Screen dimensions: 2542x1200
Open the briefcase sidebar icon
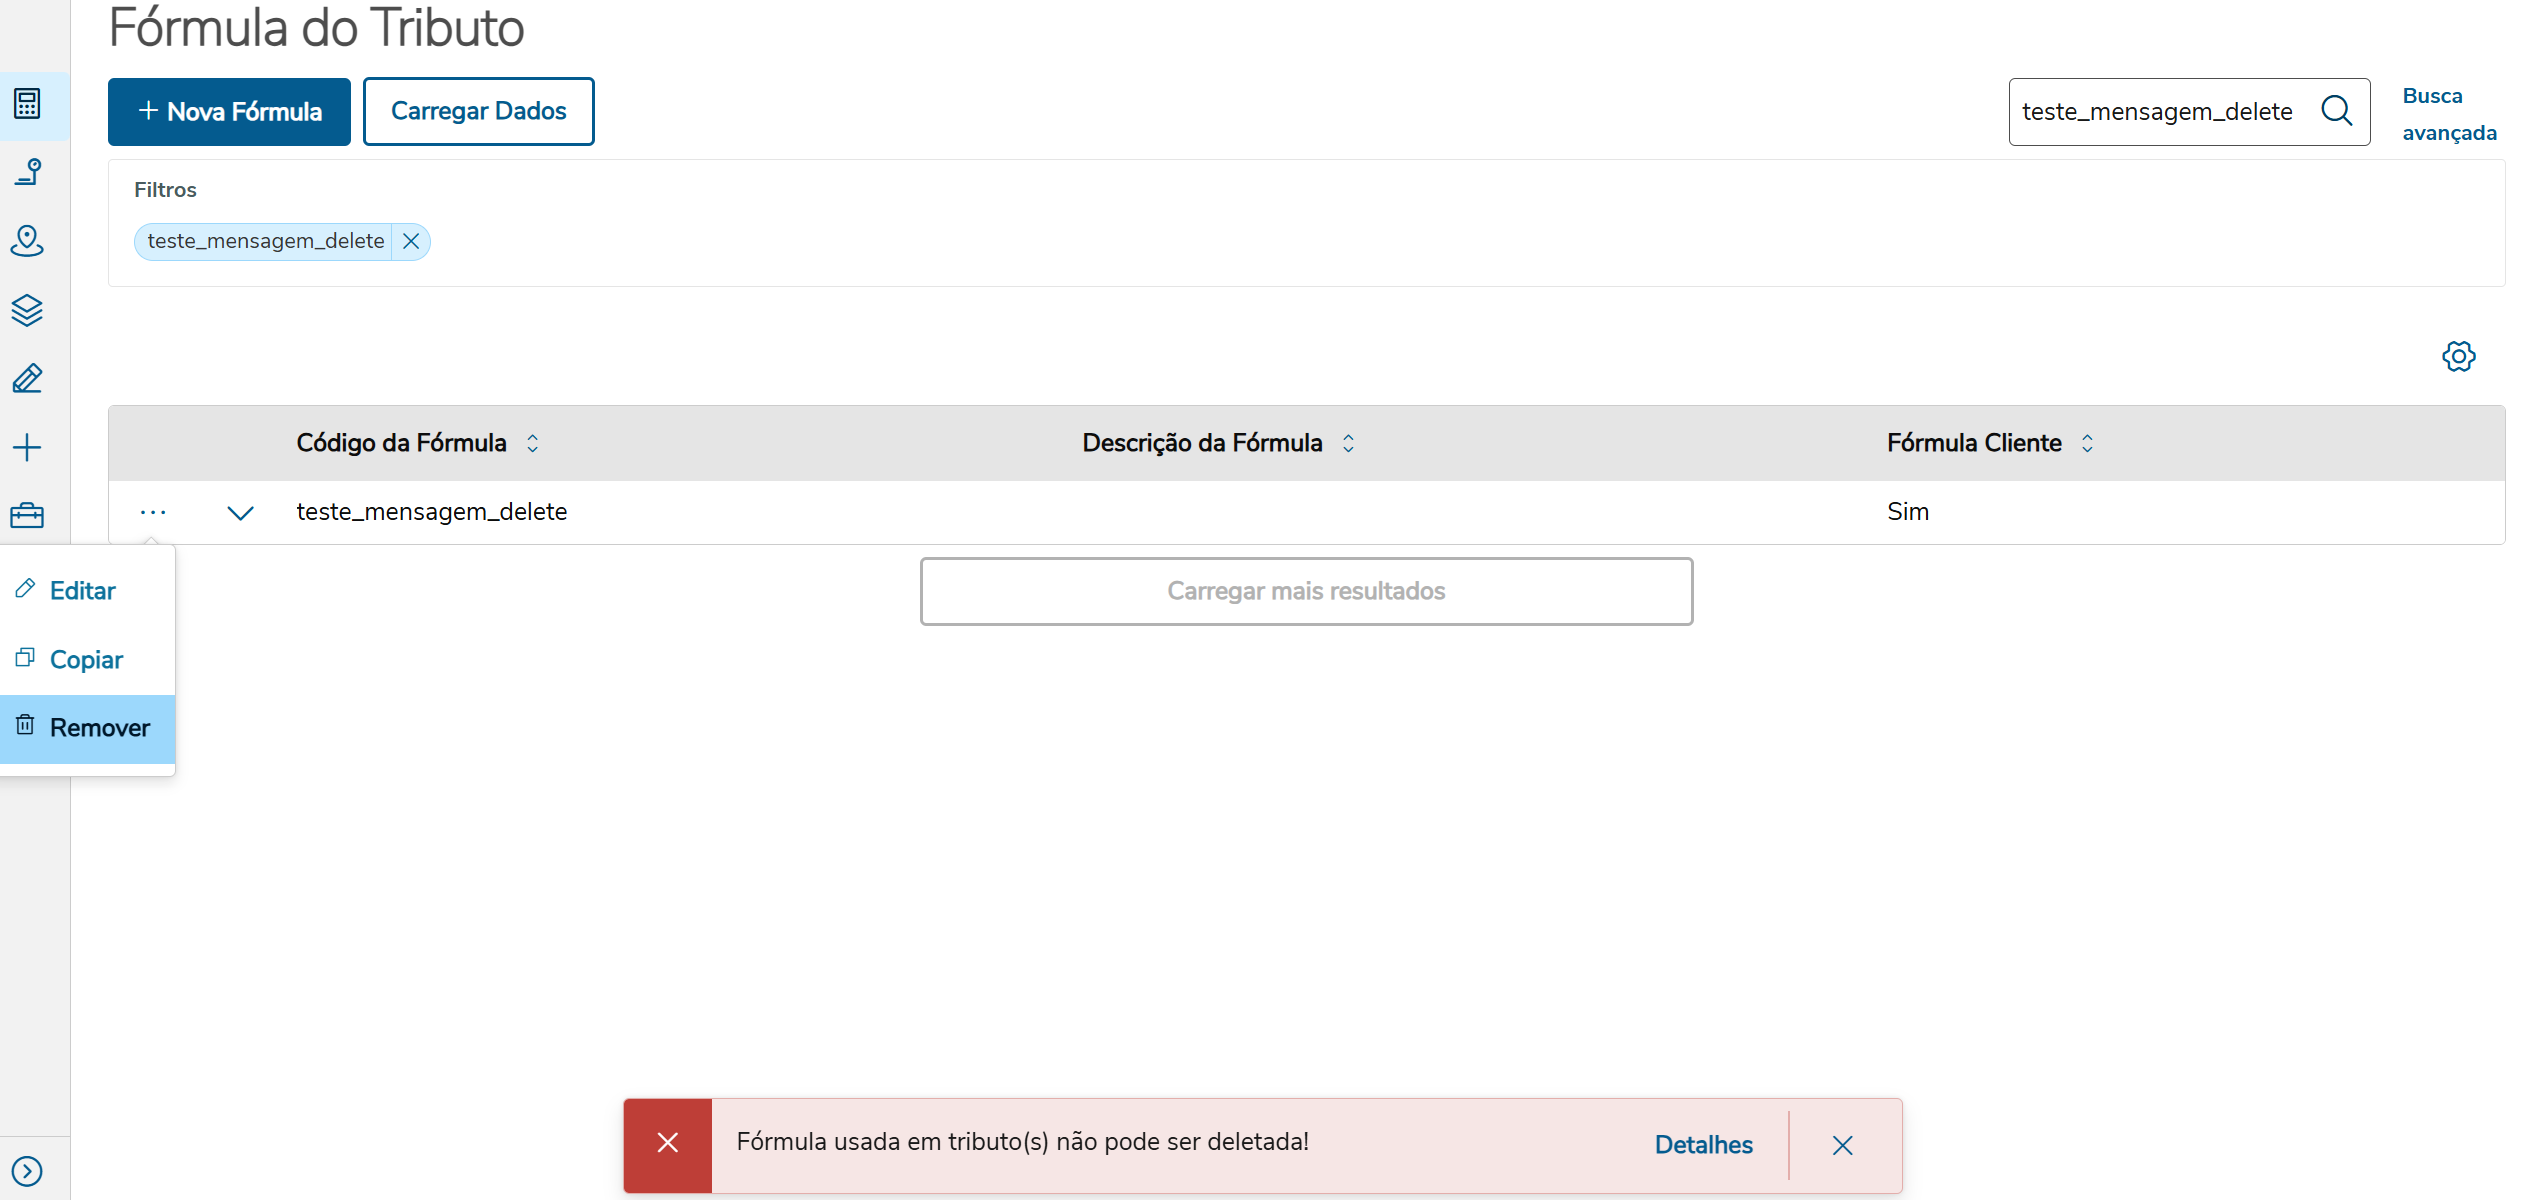pos(27,516)
